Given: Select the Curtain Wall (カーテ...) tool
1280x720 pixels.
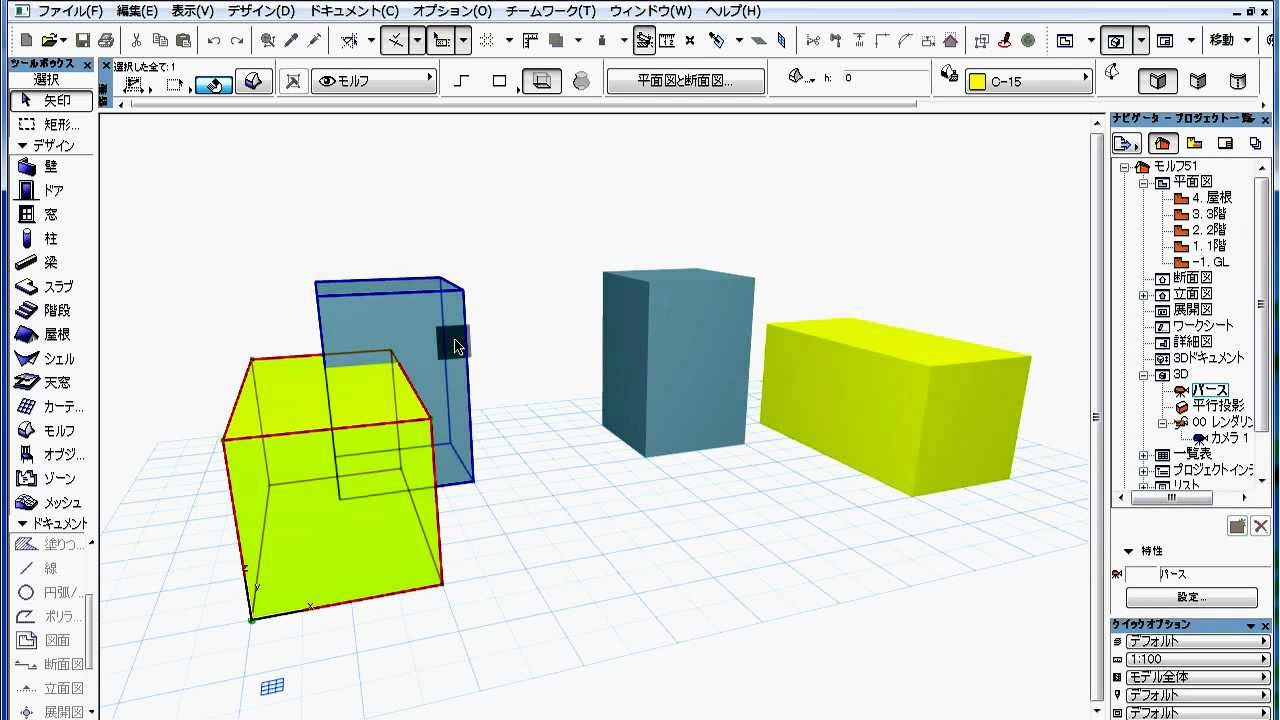Looking at the screenshot, I should (51, 406).
